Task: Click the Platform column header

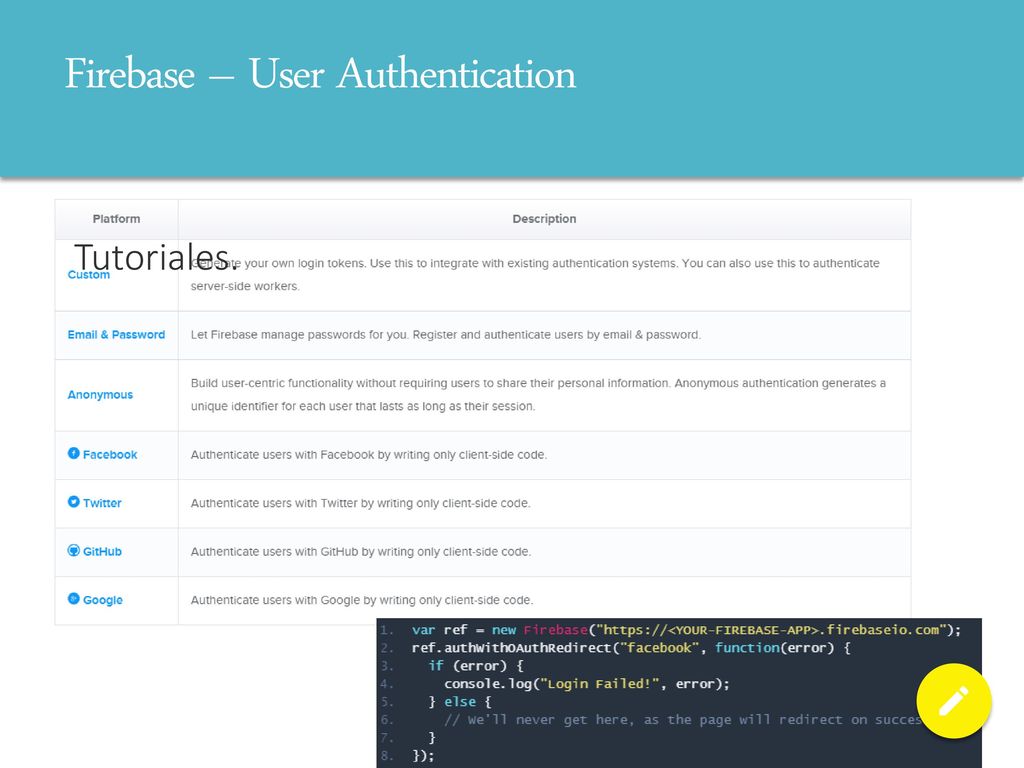Action: click(116, 219)
